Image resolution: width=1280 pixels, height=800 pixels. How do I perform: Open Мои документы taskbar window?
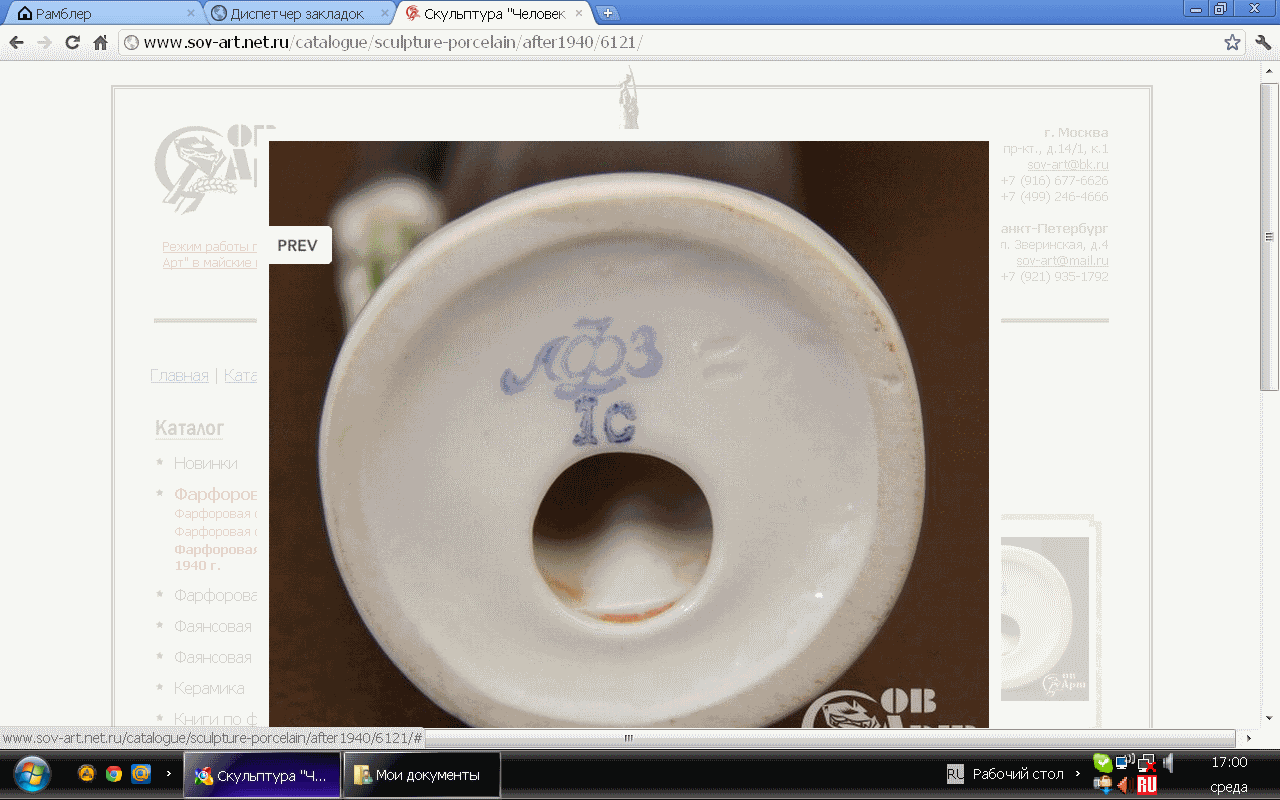tap(421, 775)
